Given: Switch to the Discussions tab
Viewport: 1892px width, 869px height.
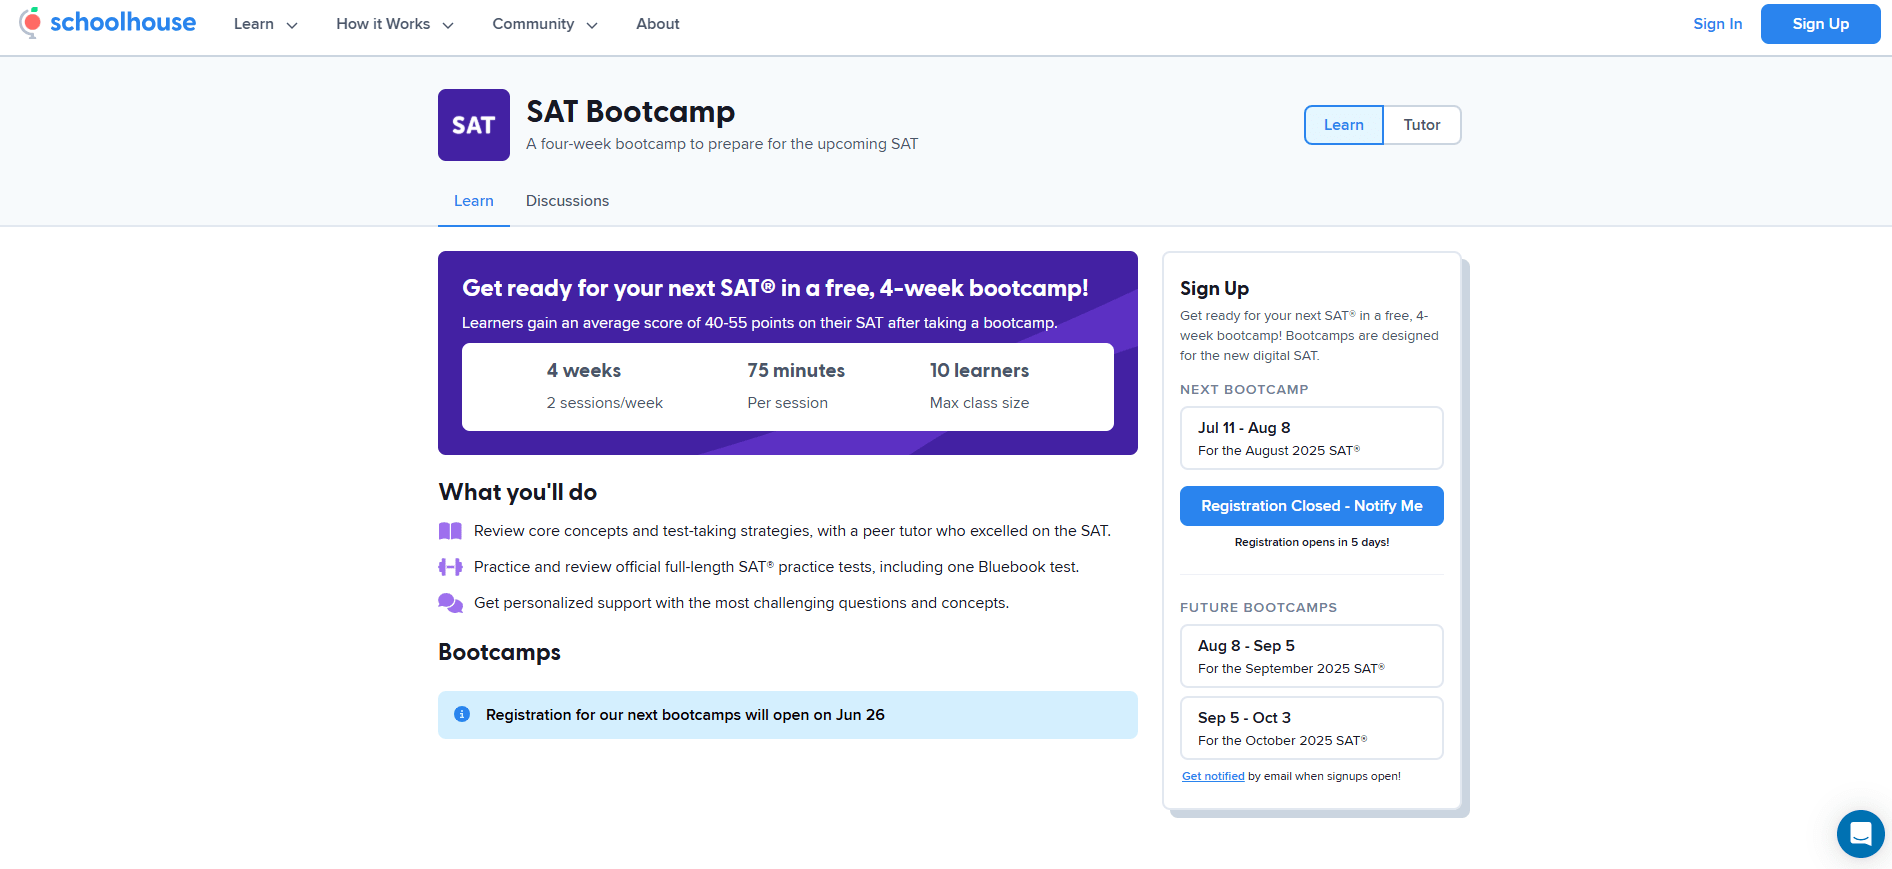Looking at the screenshot, I should (x=567, y=201).
